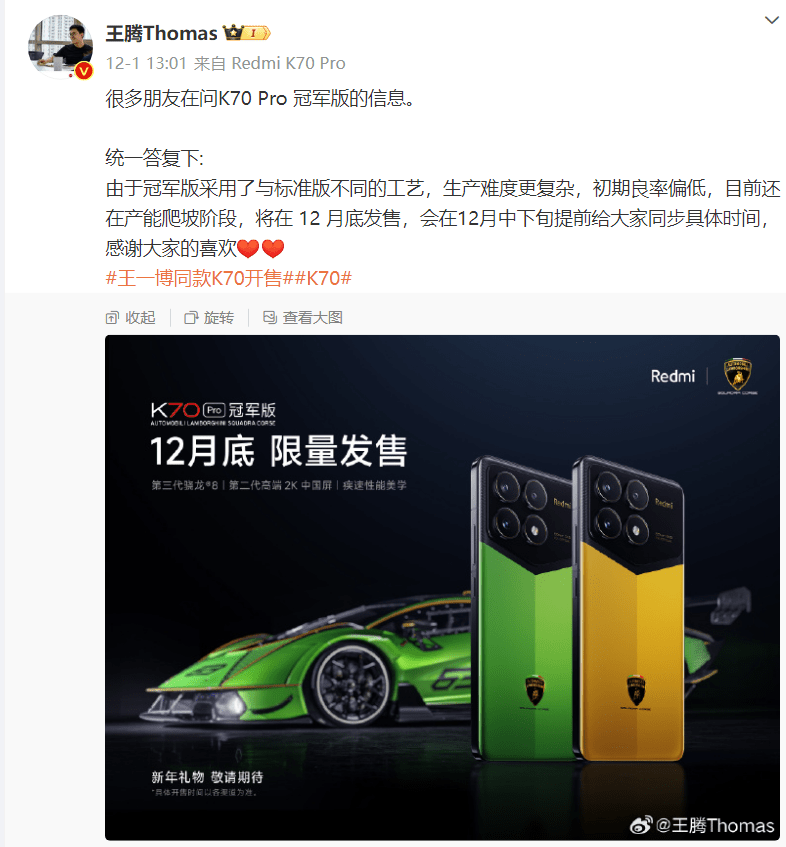This screenshot has height=847, width=786.
Task: Expand the post options chevron
Action: (771, 21)
